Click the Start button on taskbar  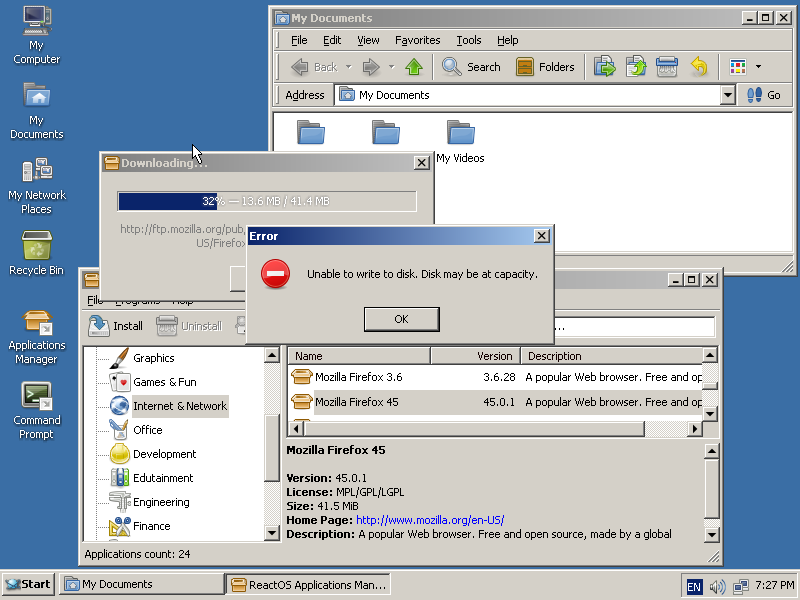tap(28, 584)
